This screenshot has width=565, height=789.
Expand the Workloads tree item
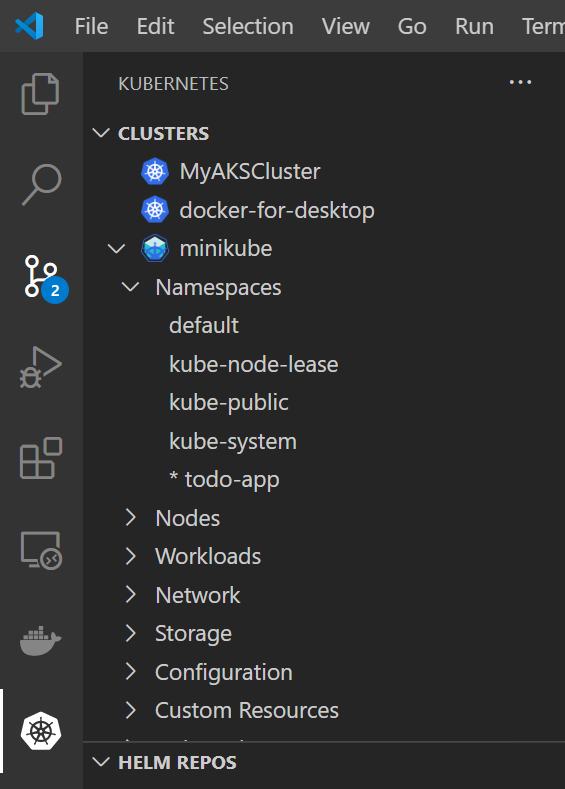(131, 556)
